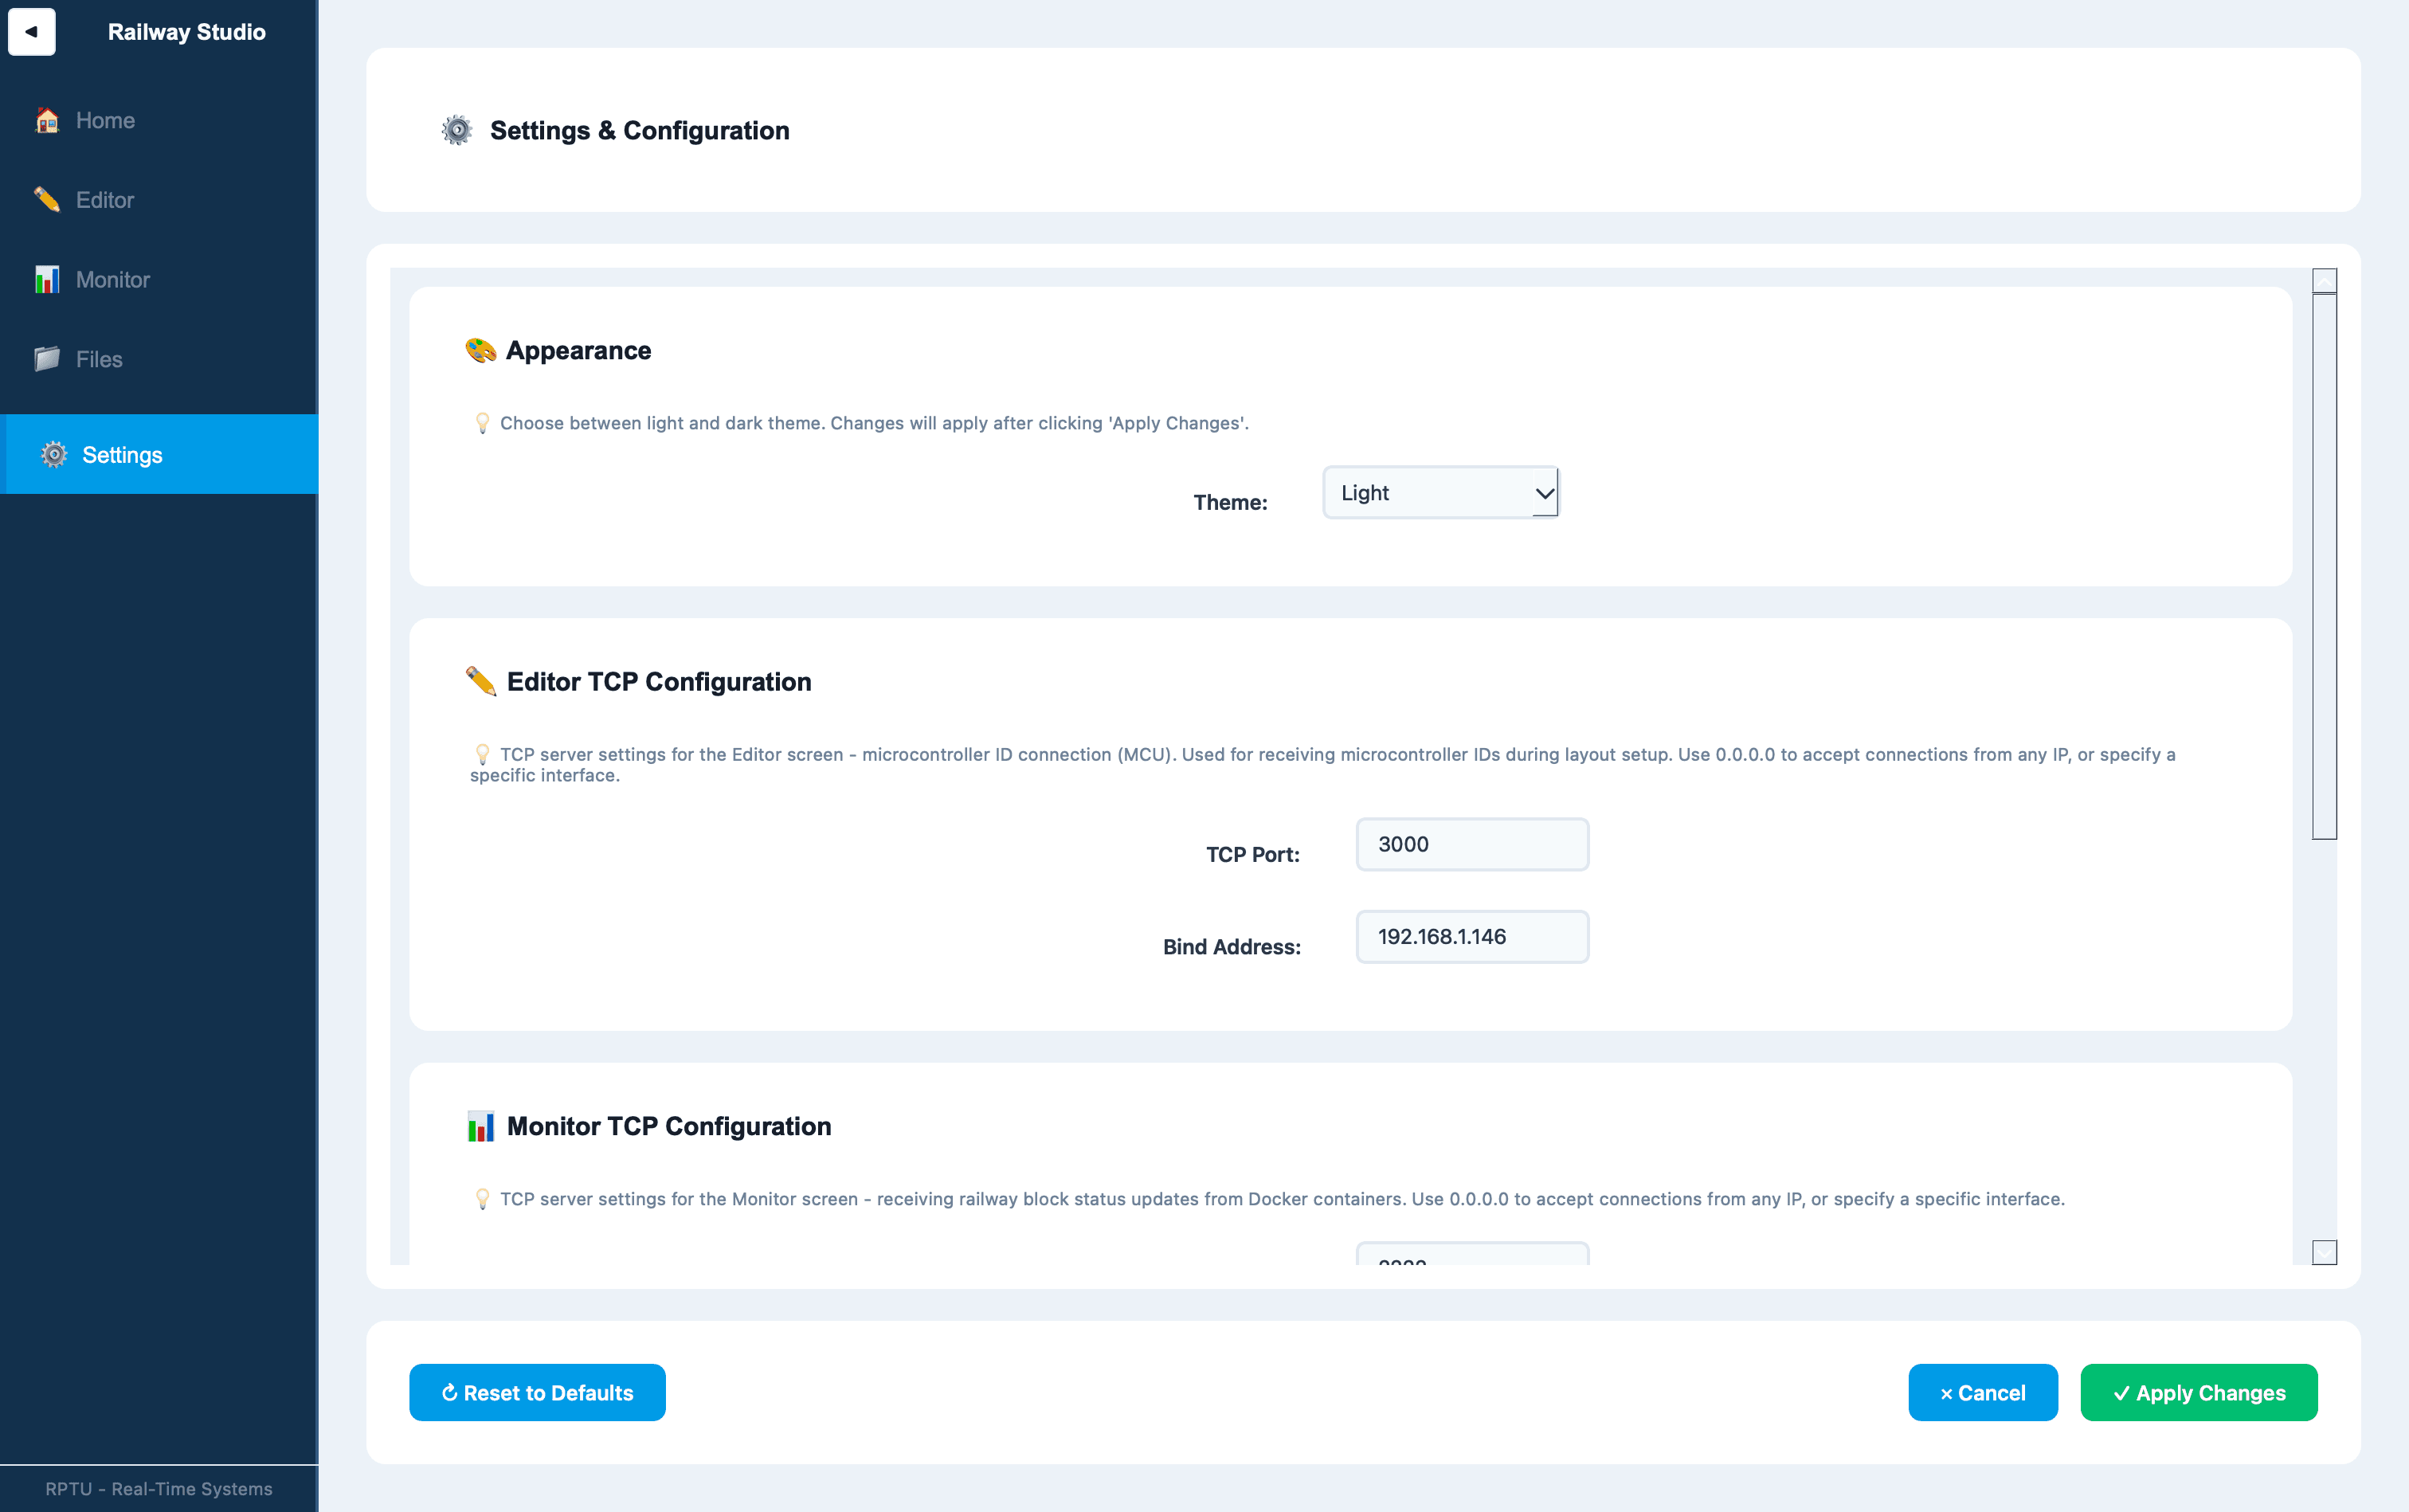This screenshot has width=2409, height=1512.
Task: Collapse sidebar with the back arrow button
Action: pyautogui.click(x=31, y=31)
